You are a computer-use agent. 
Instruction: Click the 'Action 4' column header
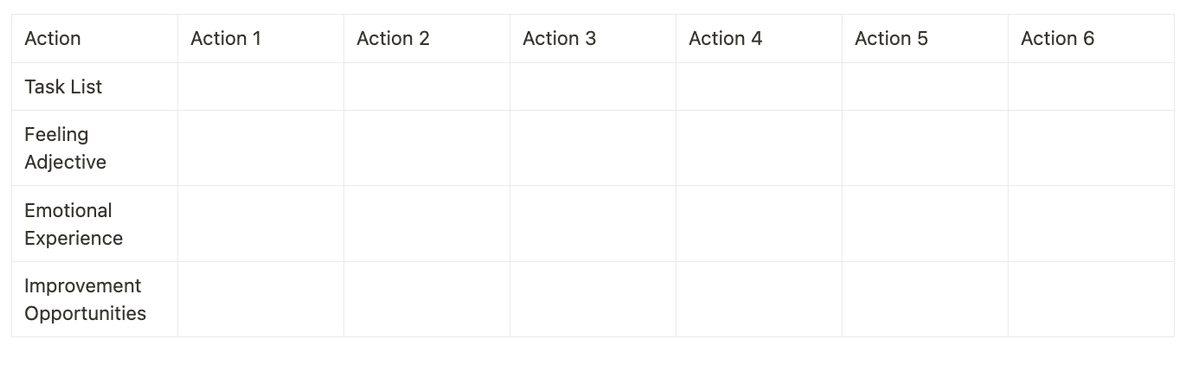[759, 38]
